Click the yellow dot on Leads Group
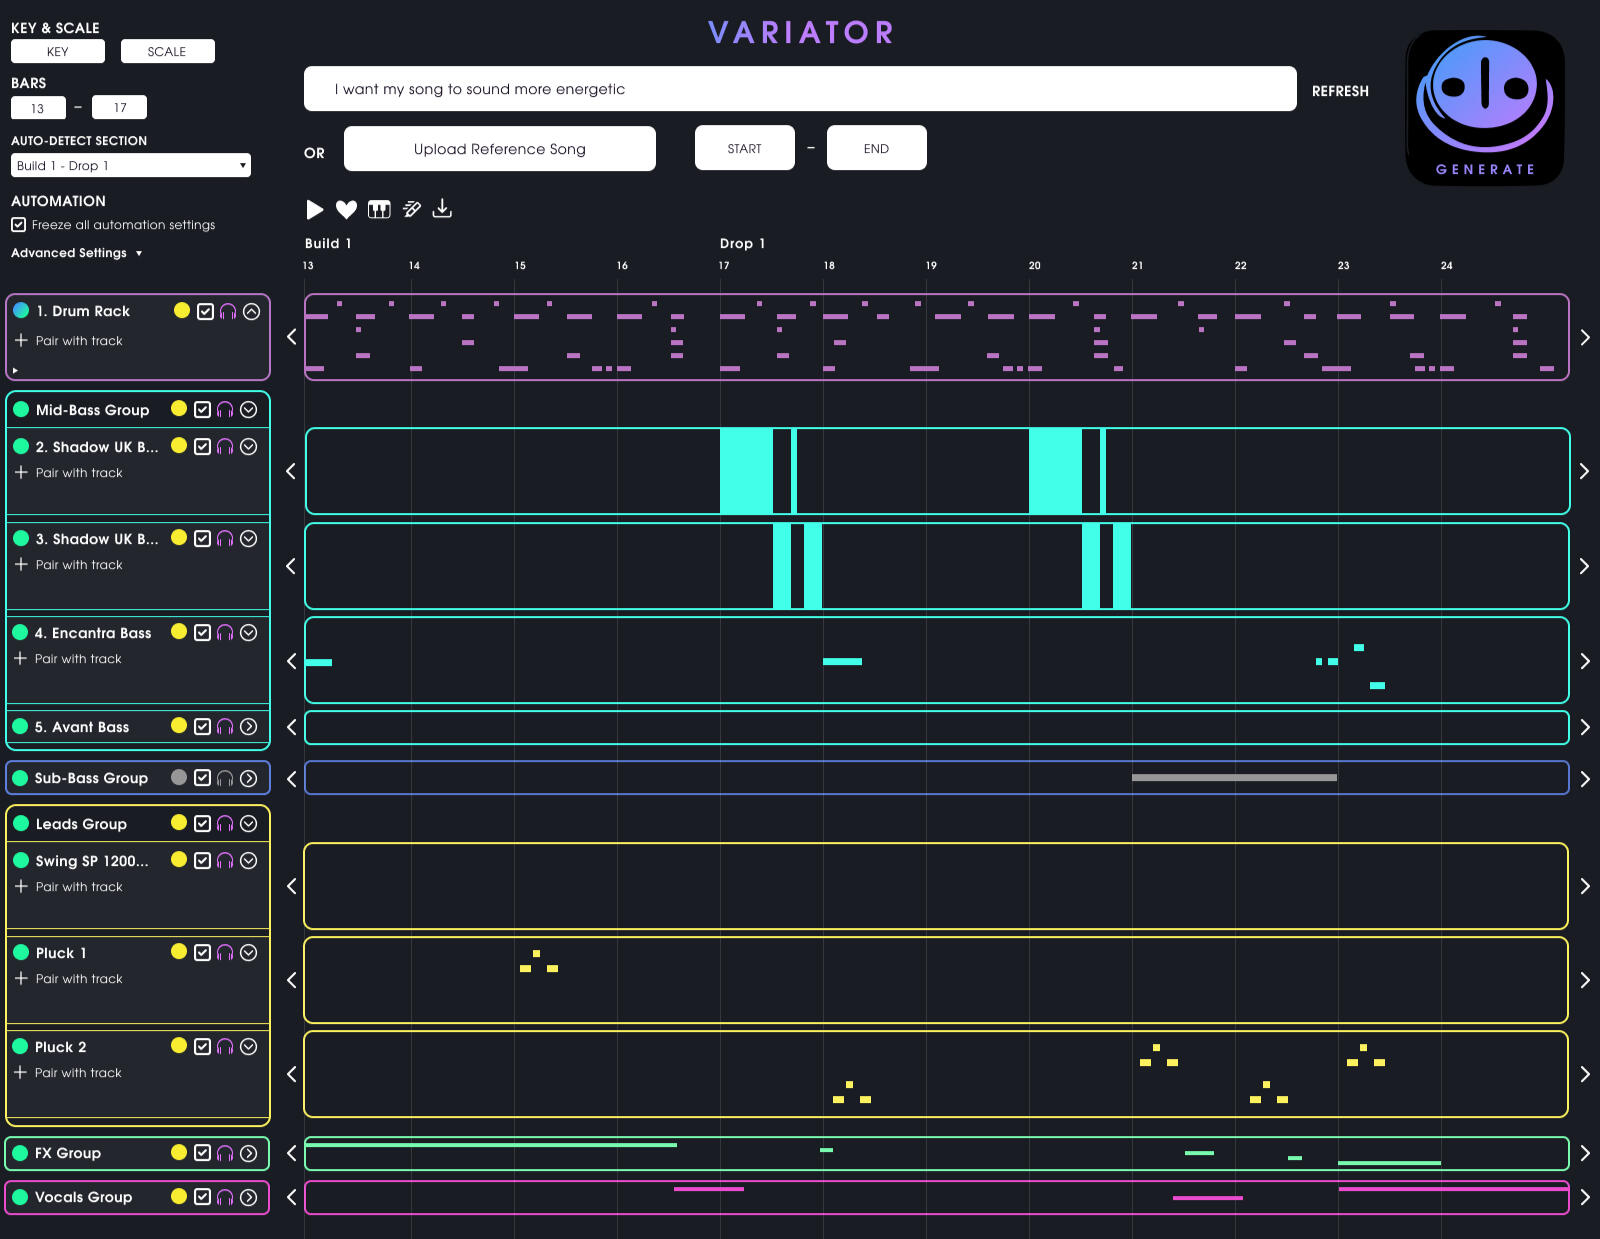Image resolution: width=1600 pixels, height=1239 pixels. click(x=179, y=823)
